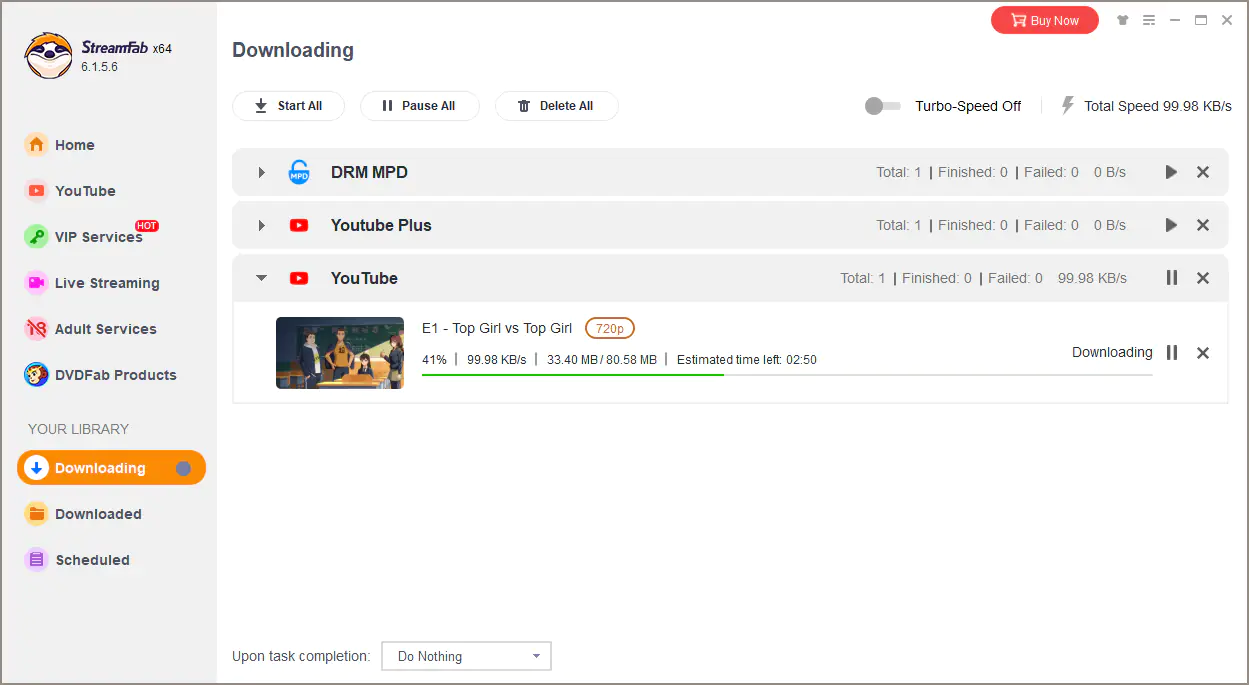Screen dimensions: 1249x685
Task: Collapse the YouTube download group
Action: 261,278
